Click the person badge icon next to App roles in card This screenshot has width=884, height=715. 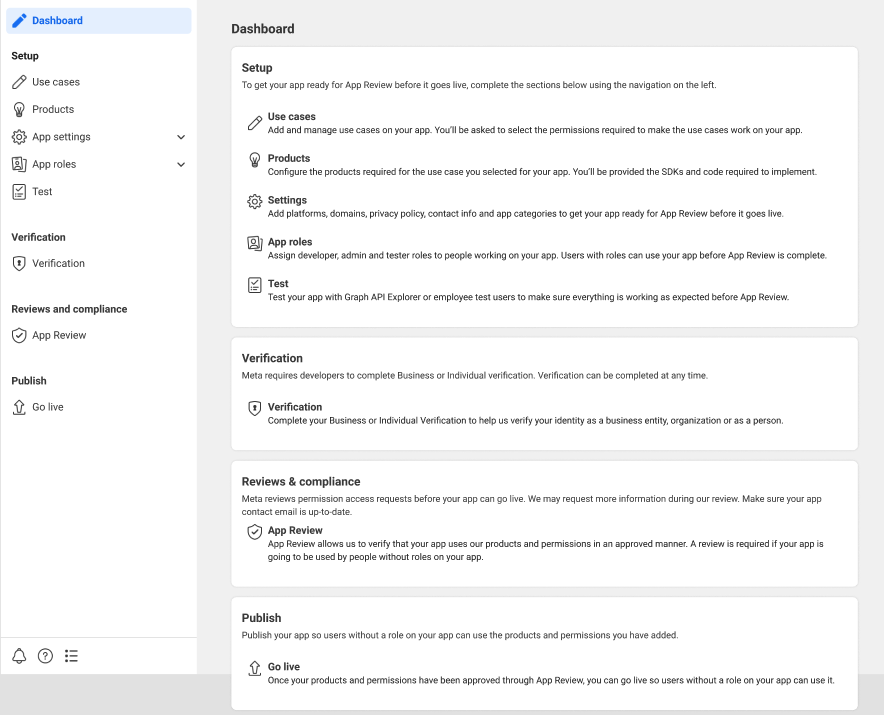pos(254,243)
